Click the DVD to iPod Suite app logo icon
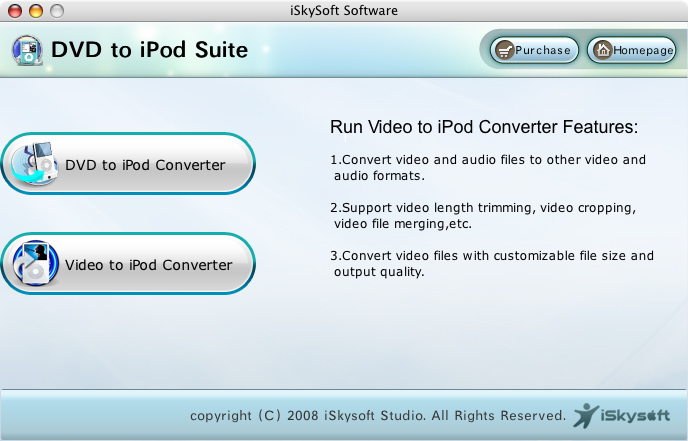 (27, 50)
